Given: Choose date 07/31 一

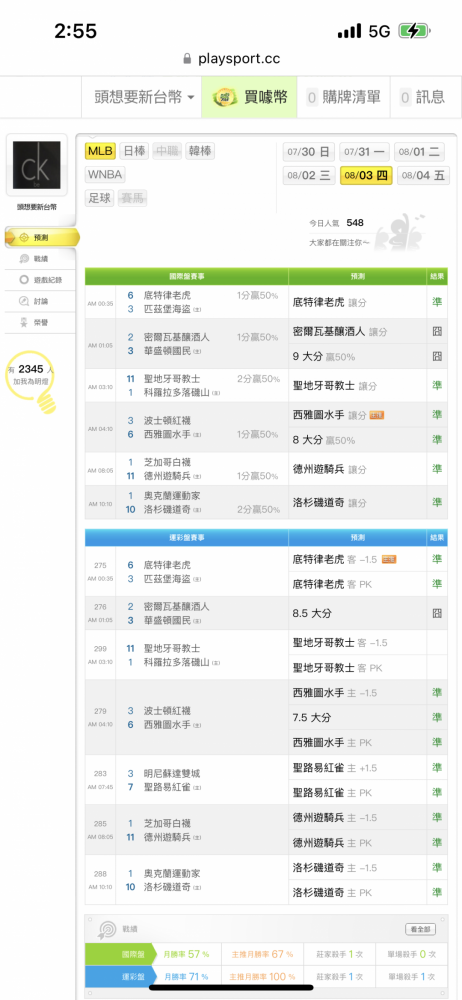Looking at the screenshot, I should (x=364, y=152).
